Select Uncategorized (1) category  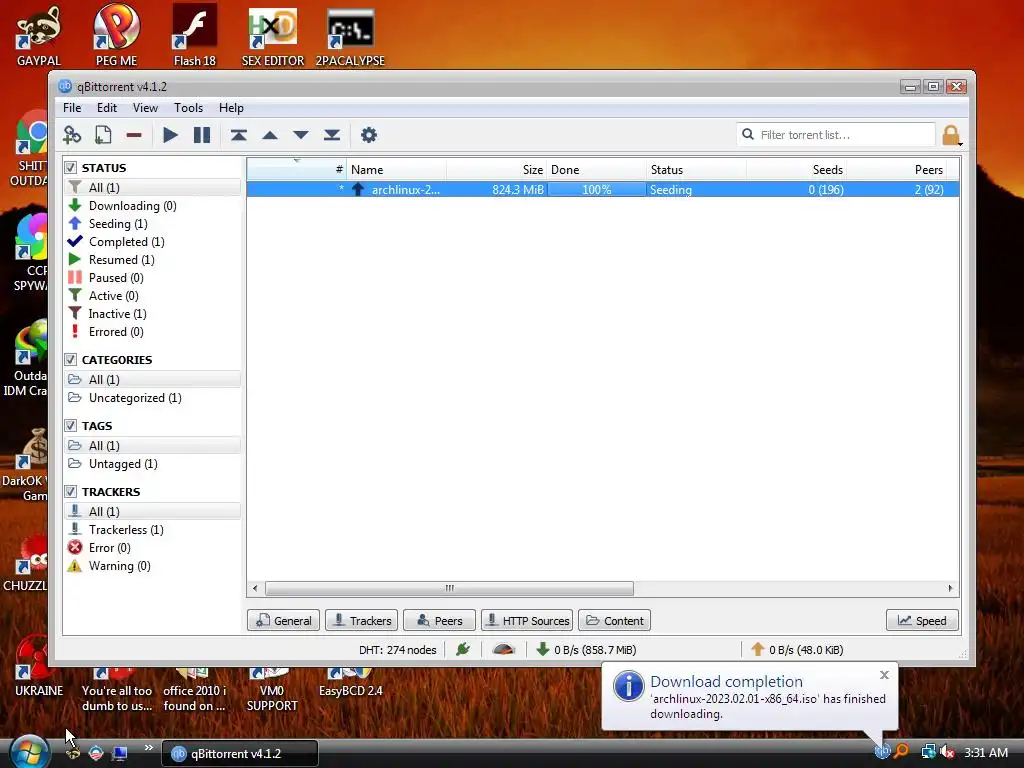[x=135, y=398]
